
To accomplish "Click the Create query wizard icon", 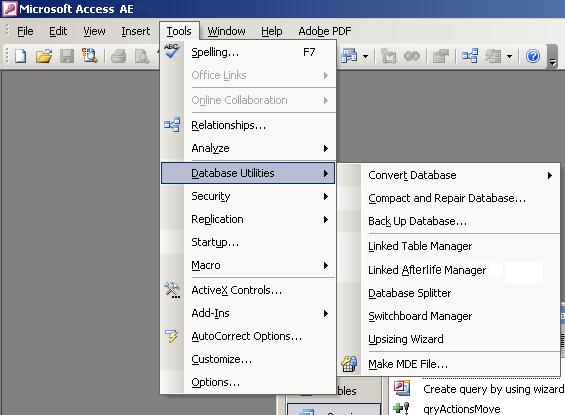I will click(401, 388).
